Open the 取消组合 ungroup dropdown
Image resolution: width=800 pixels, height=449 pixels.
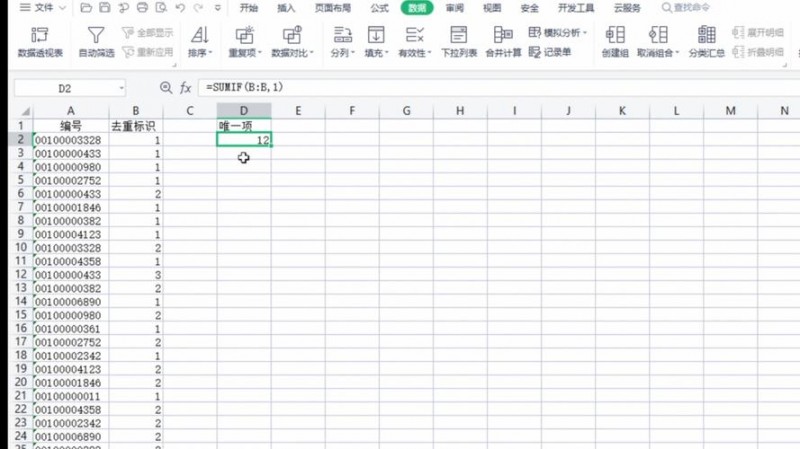pyautogui.click(x=658, y=42)
